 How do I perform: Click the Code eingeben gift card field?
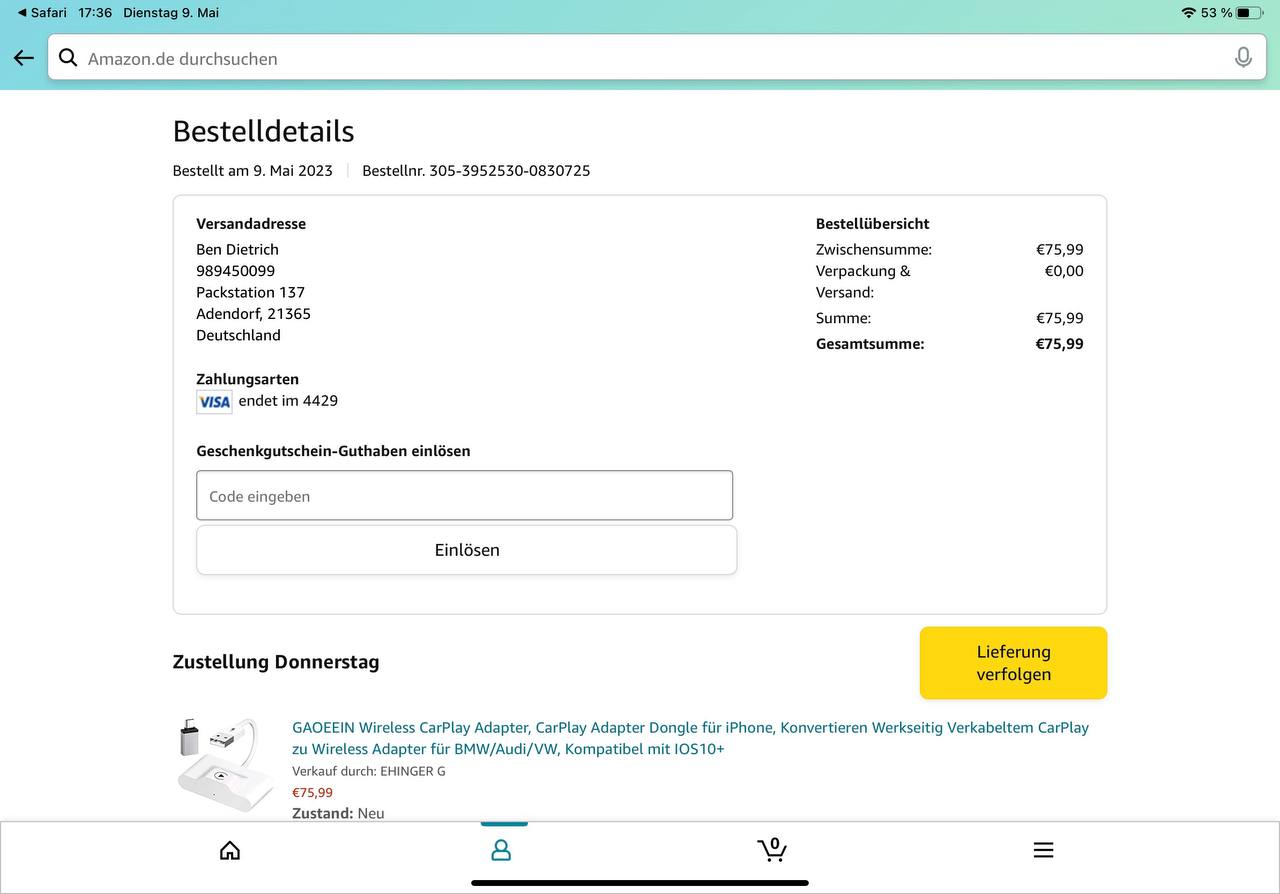(x=464, y=496)
